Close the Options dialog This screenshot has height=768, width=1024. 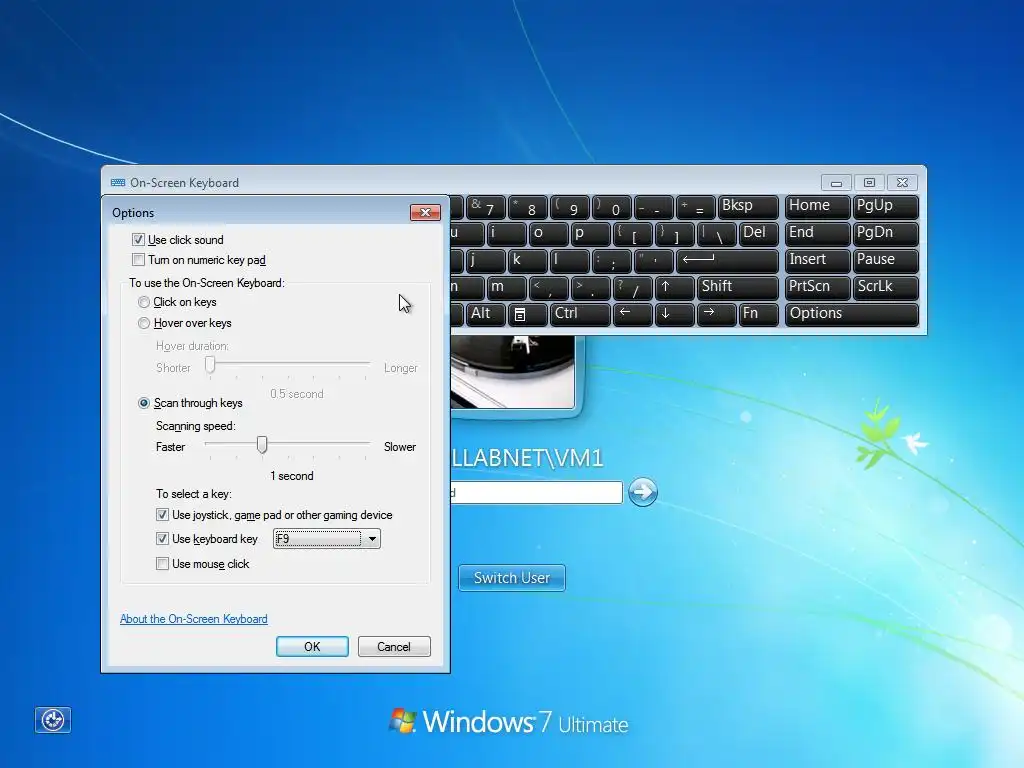click(425, 212)
